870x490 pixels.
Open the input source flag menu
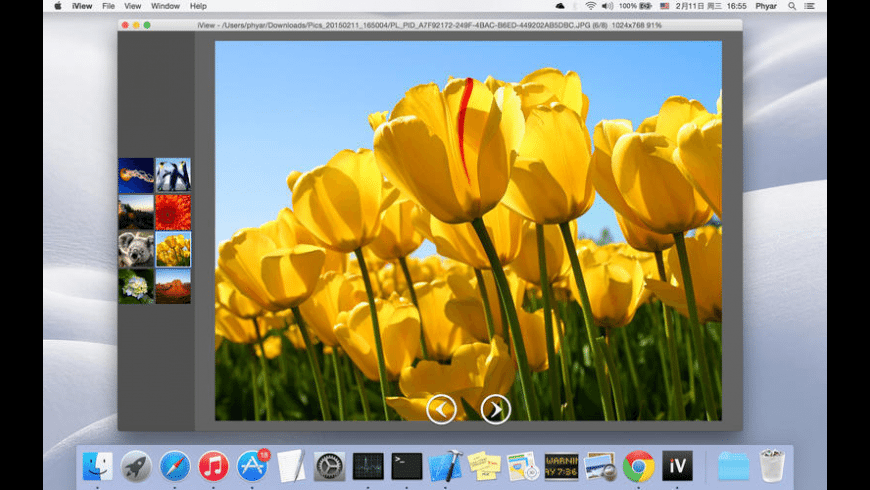(x=664, y=6)
